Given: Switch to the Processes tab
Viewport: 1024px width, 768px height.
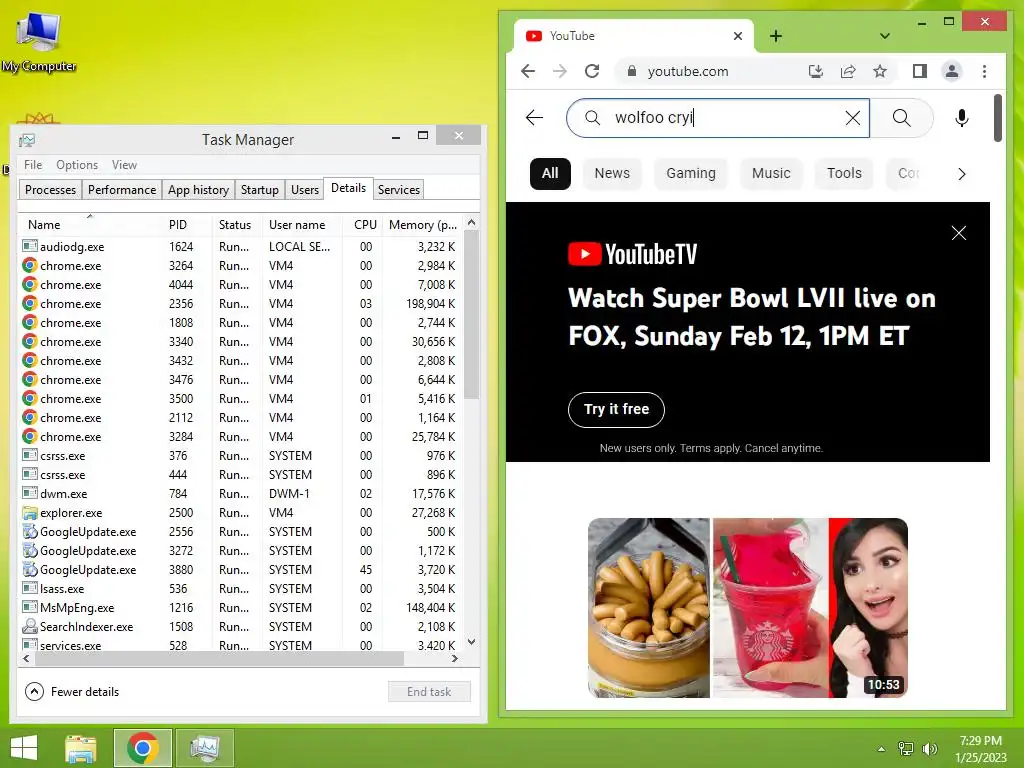Looking at the screenshot, I should [50, 190].
